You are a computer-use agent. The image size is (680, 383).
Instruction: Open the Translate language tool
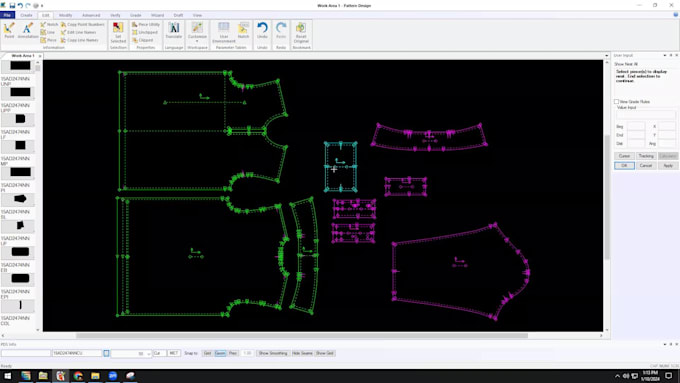pos(174,30)
